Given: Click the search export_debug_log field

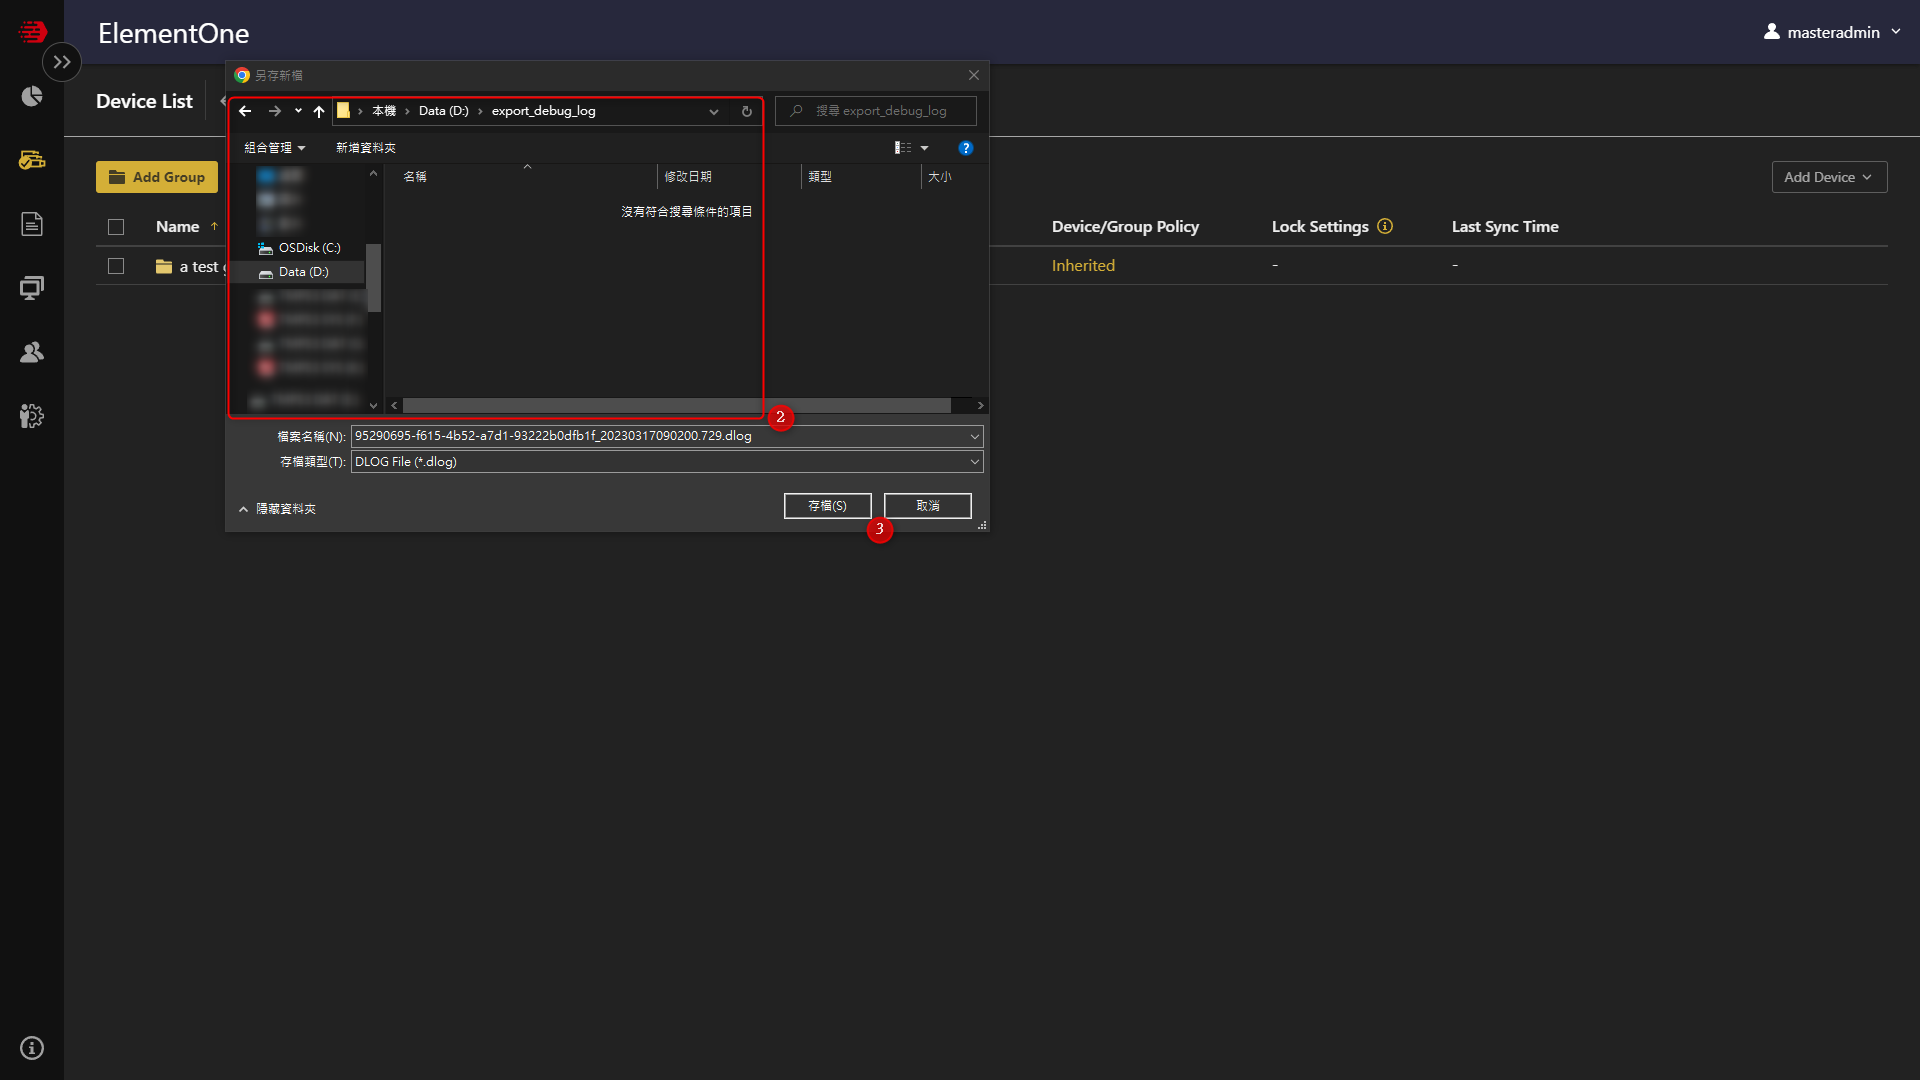Looking at the screenshot, I should coord(876,111).
